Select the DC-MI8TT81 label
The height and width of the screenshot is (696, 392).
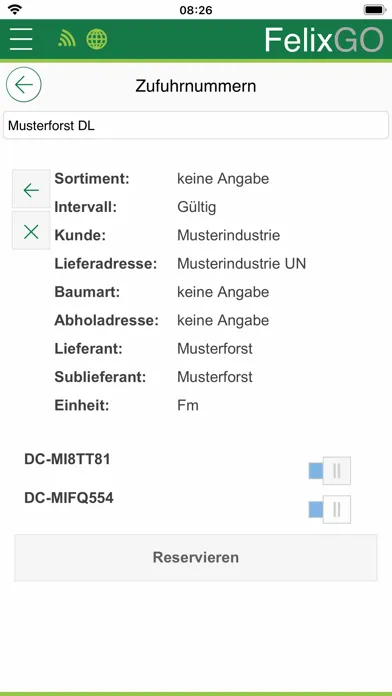pos(67,459)
